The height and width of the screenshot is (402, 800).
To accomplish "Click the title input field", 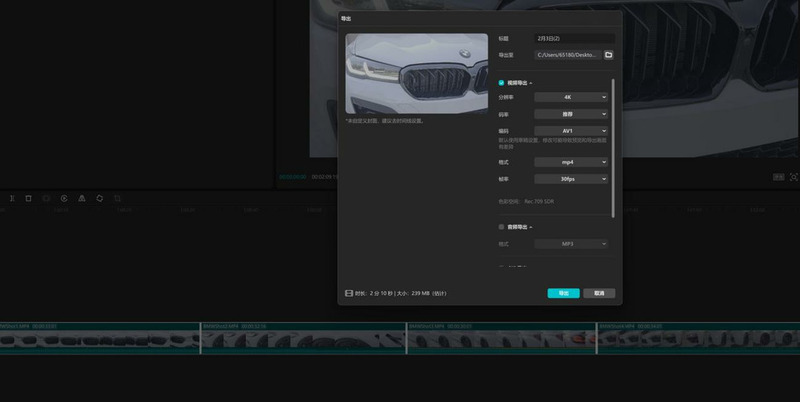I will tap(574, 39).
